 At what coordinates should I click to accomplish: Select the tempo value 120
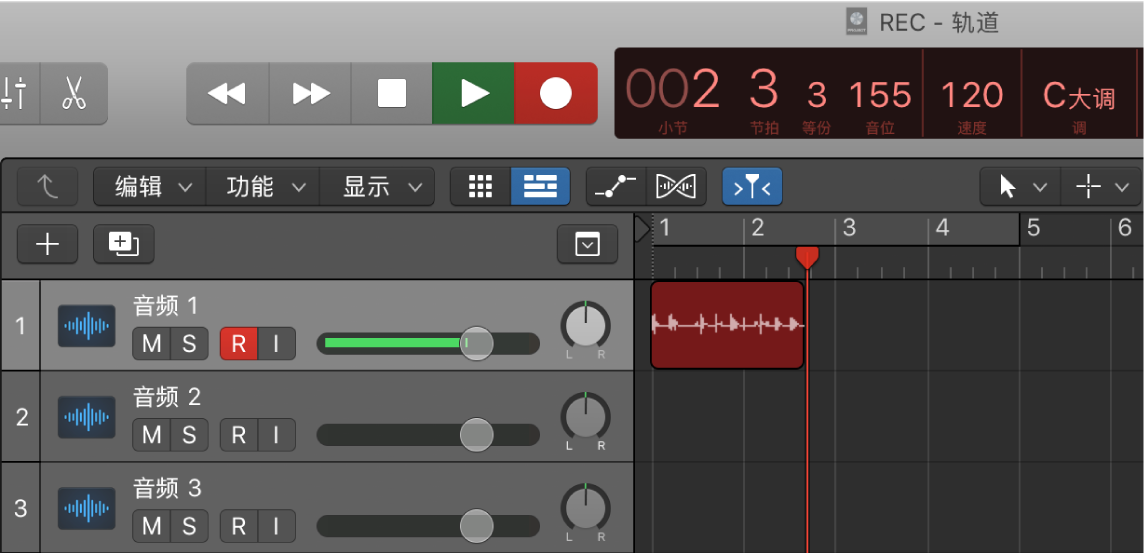pos(972,95)
